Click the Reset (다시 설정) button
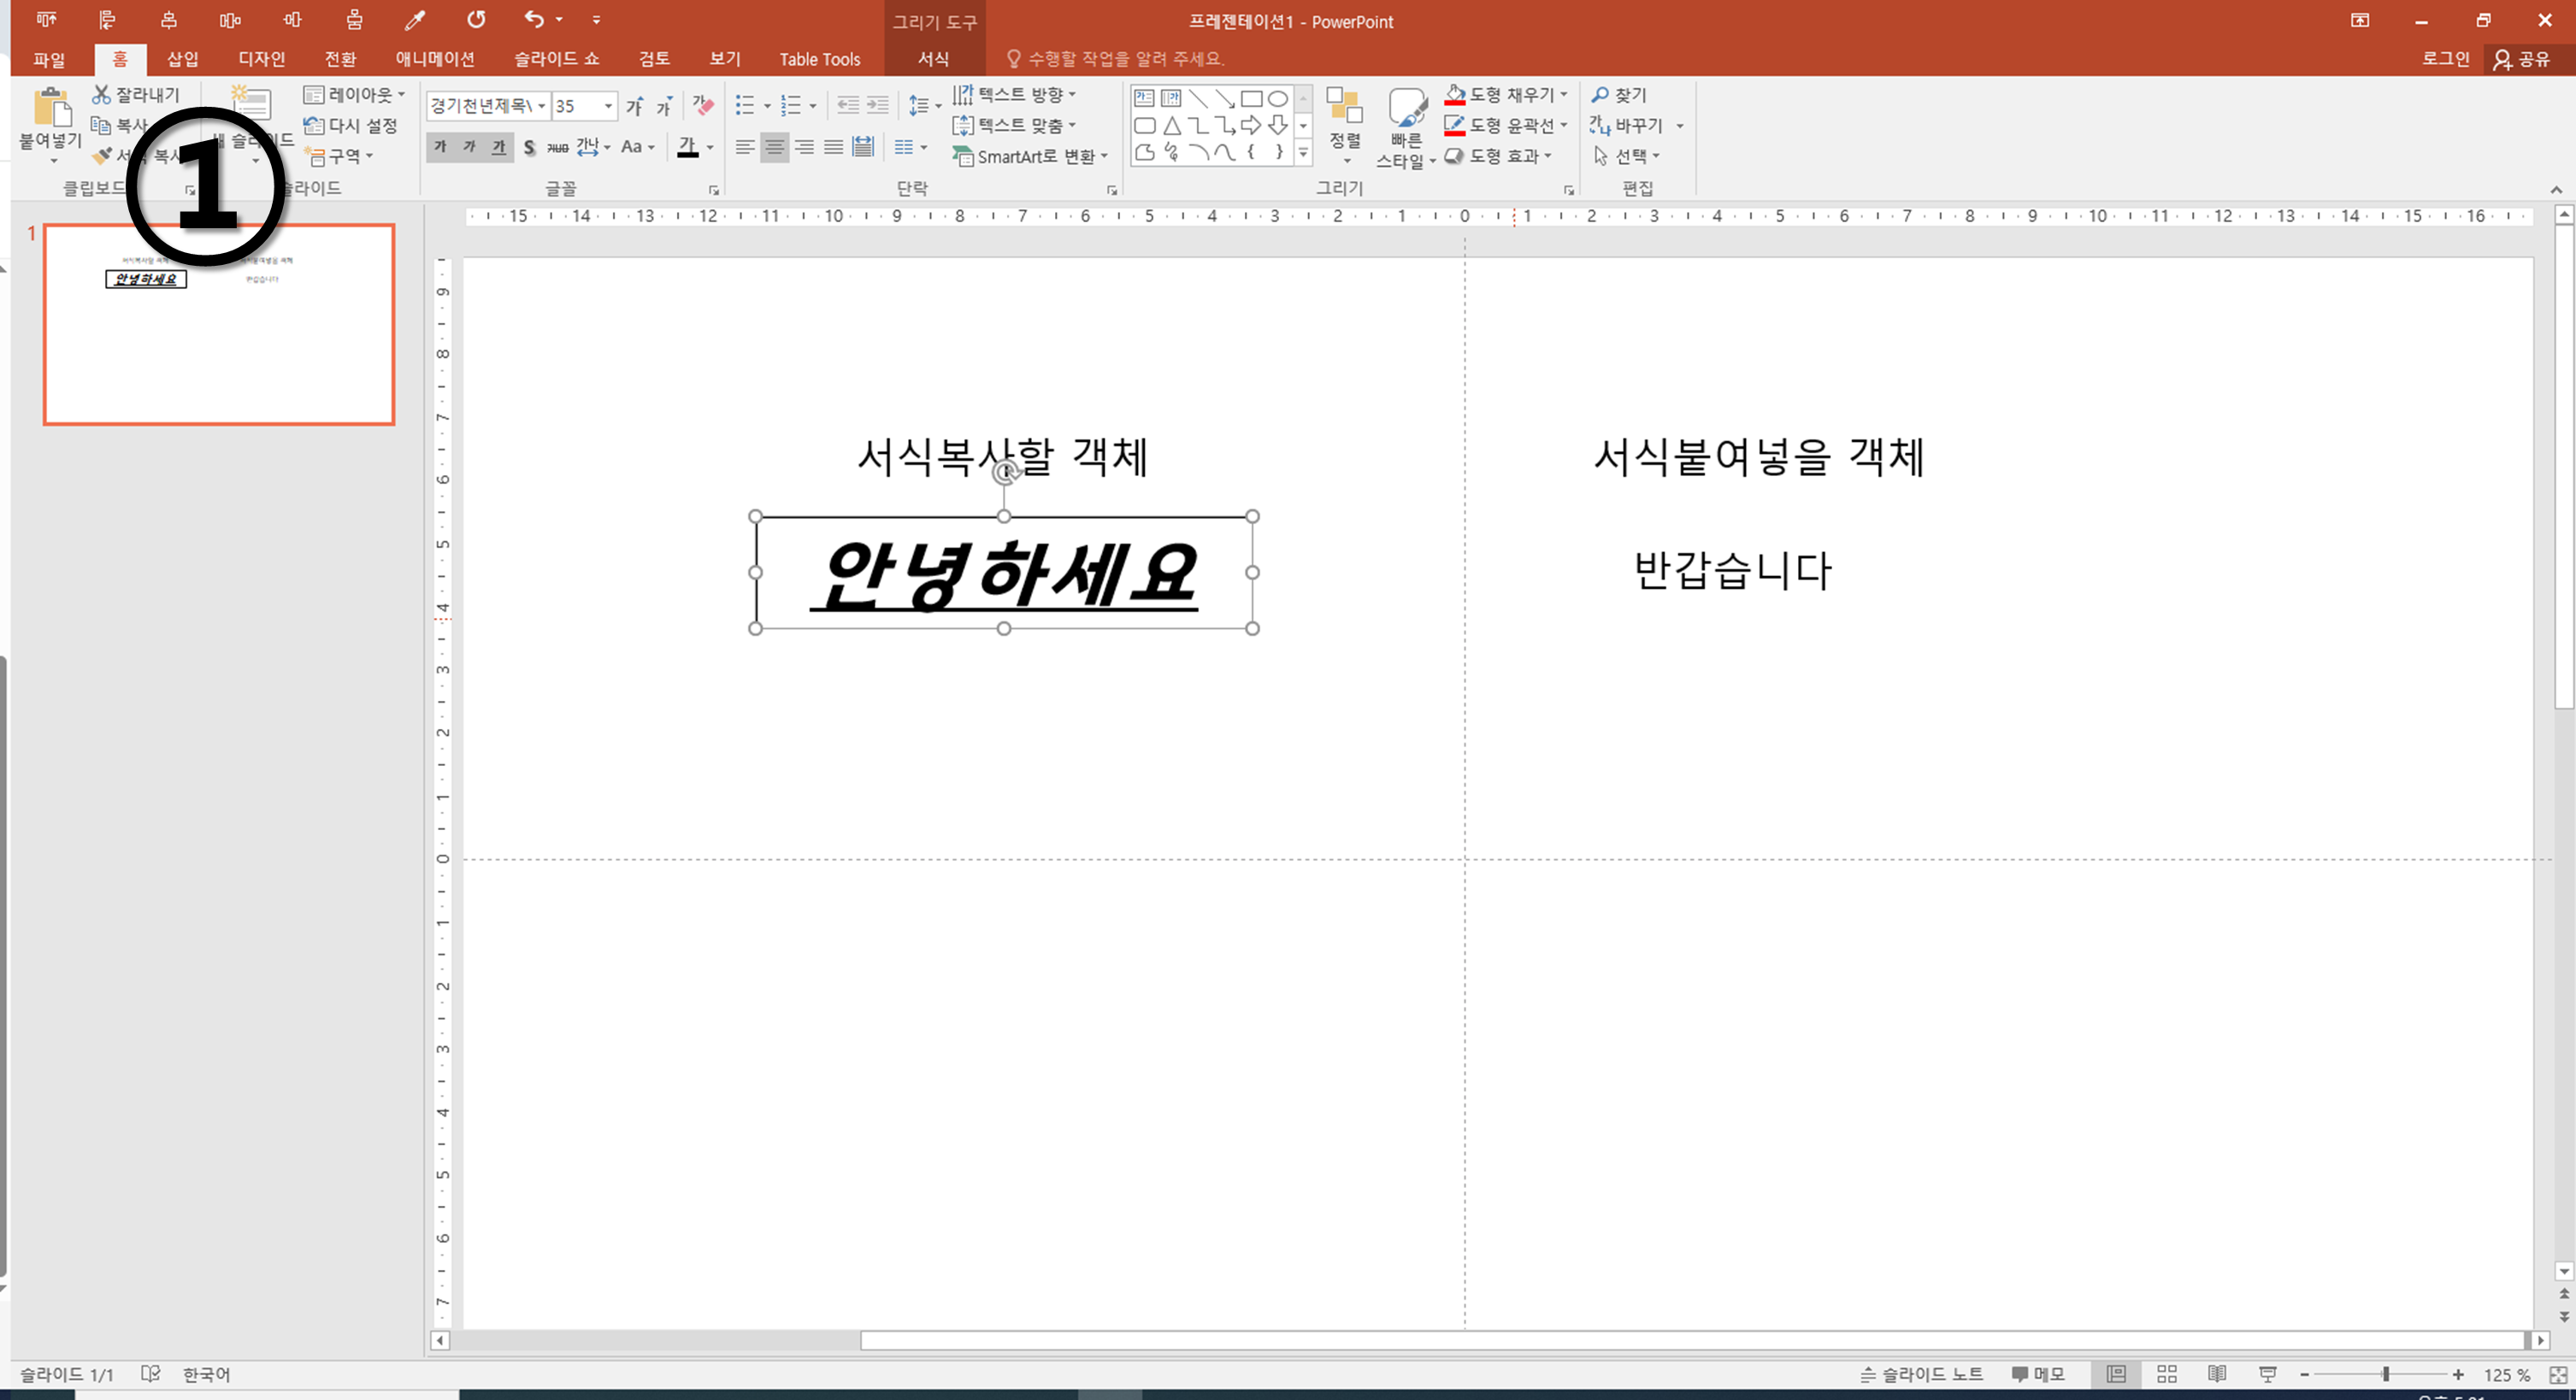Viewport: 2576px width, 1400px height. coord(351,125)
